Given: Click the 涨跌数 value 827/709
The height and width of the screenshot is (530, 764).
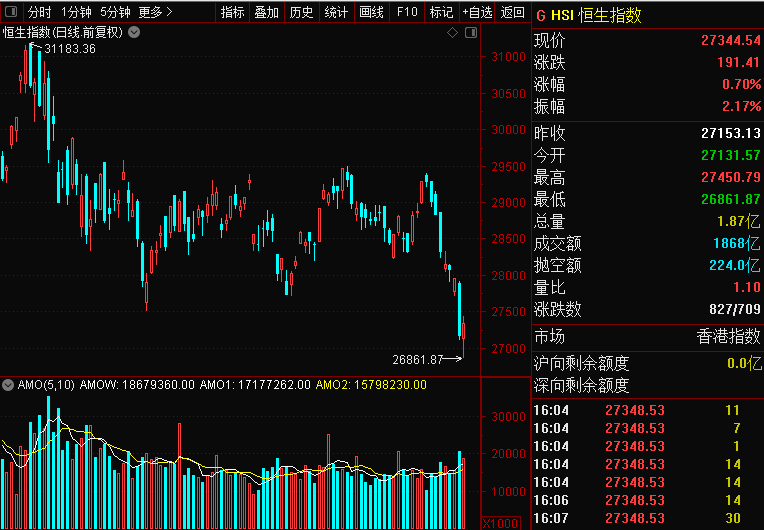Looking at the screenshot, I should 735,309.
